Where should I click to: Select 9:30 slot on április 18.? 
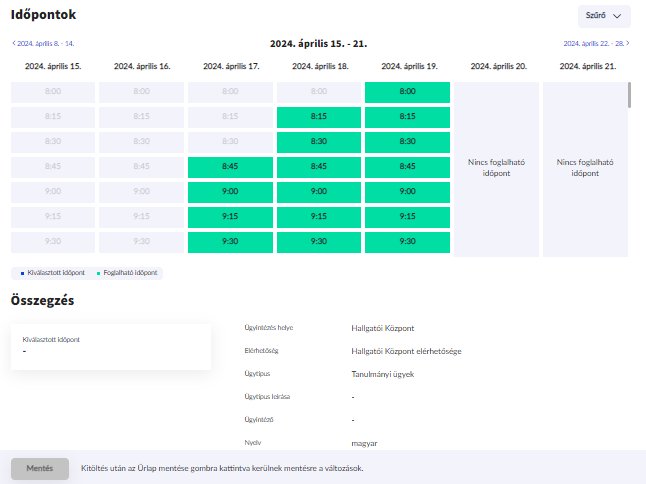[x=319, y=242]
